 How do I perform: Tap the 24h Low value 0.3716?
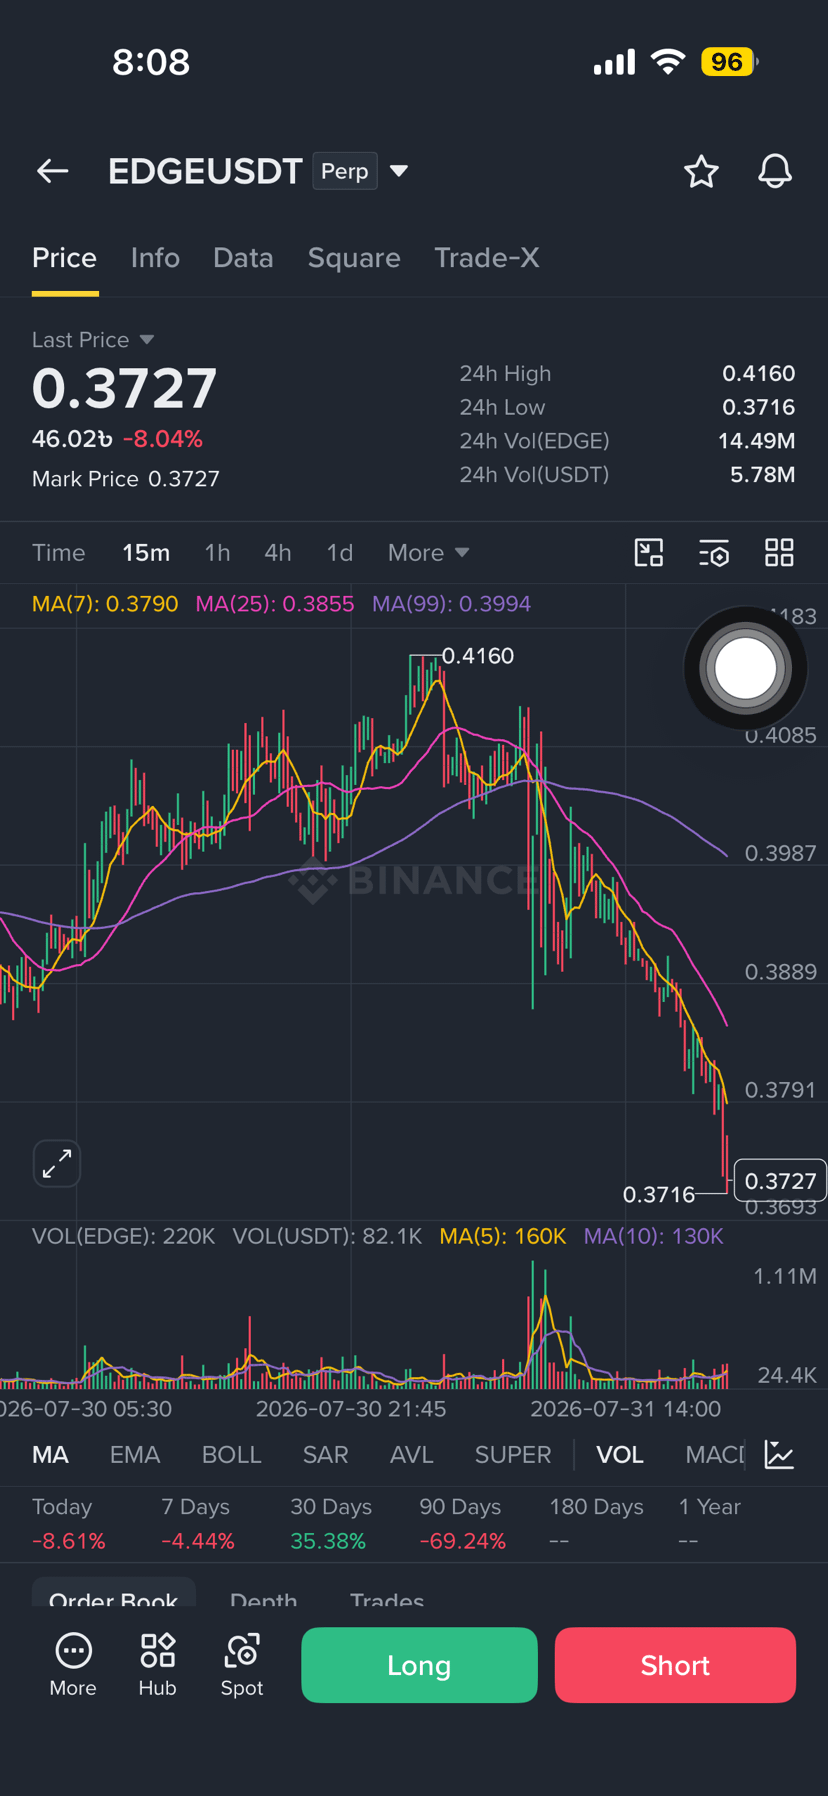click(x=759, y=407)
